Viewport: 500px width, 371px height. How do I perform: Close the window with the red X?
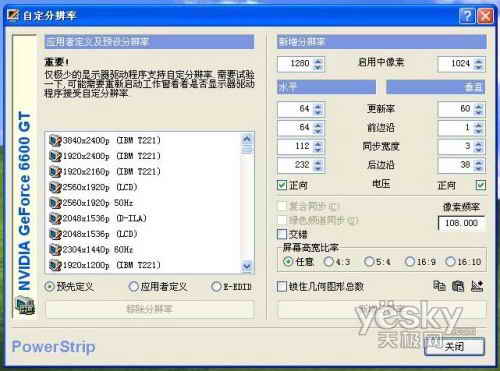coord(485,16)
